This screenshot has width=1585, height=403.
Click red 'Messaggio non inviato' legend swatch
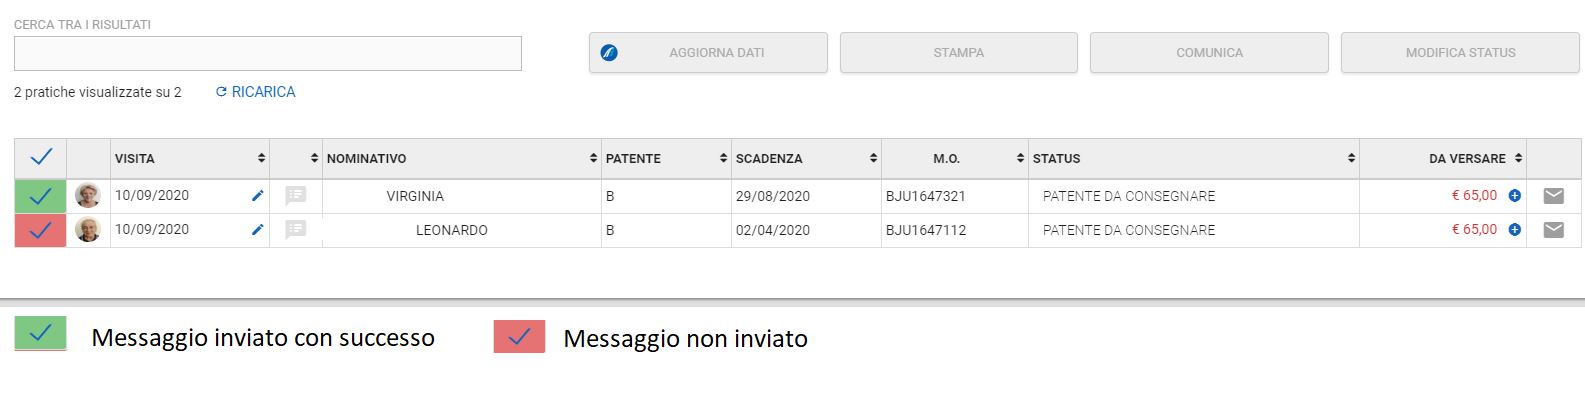coord(519,337)
